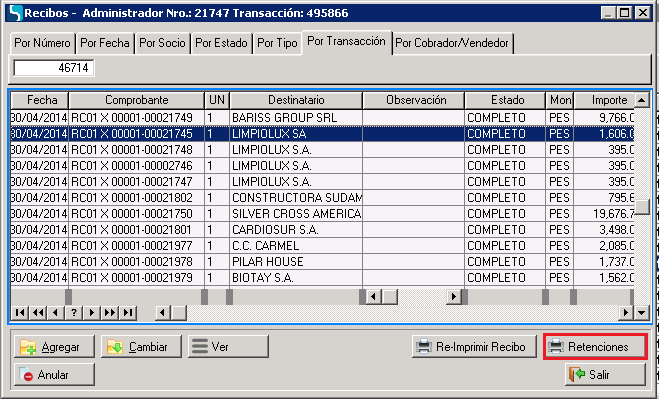Select the CONSTRUCTORA SUDAM row

click(x=322, y=198)
